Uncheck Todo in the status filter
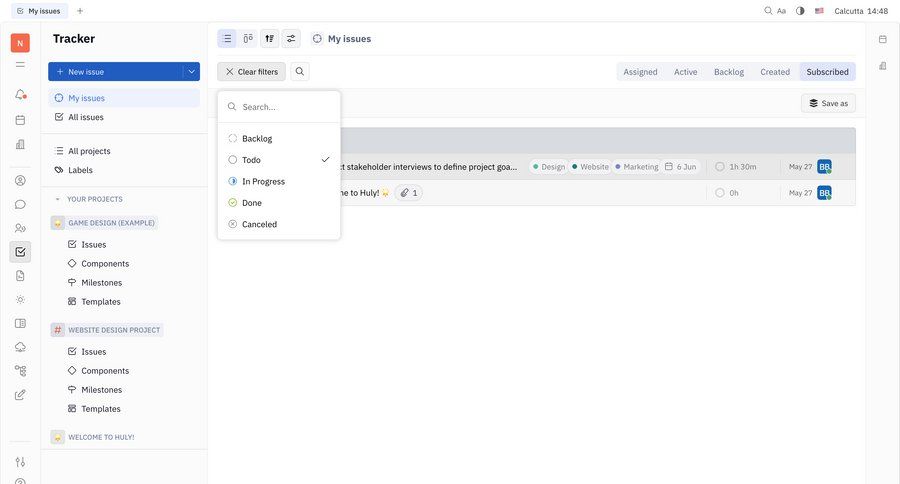Screen dimensions: 900x484 279,160
